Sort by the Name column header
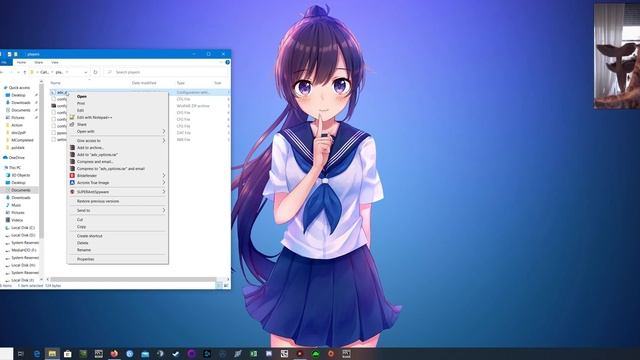The height and width of the screenshot is (360, 640). tap(56, 83)
